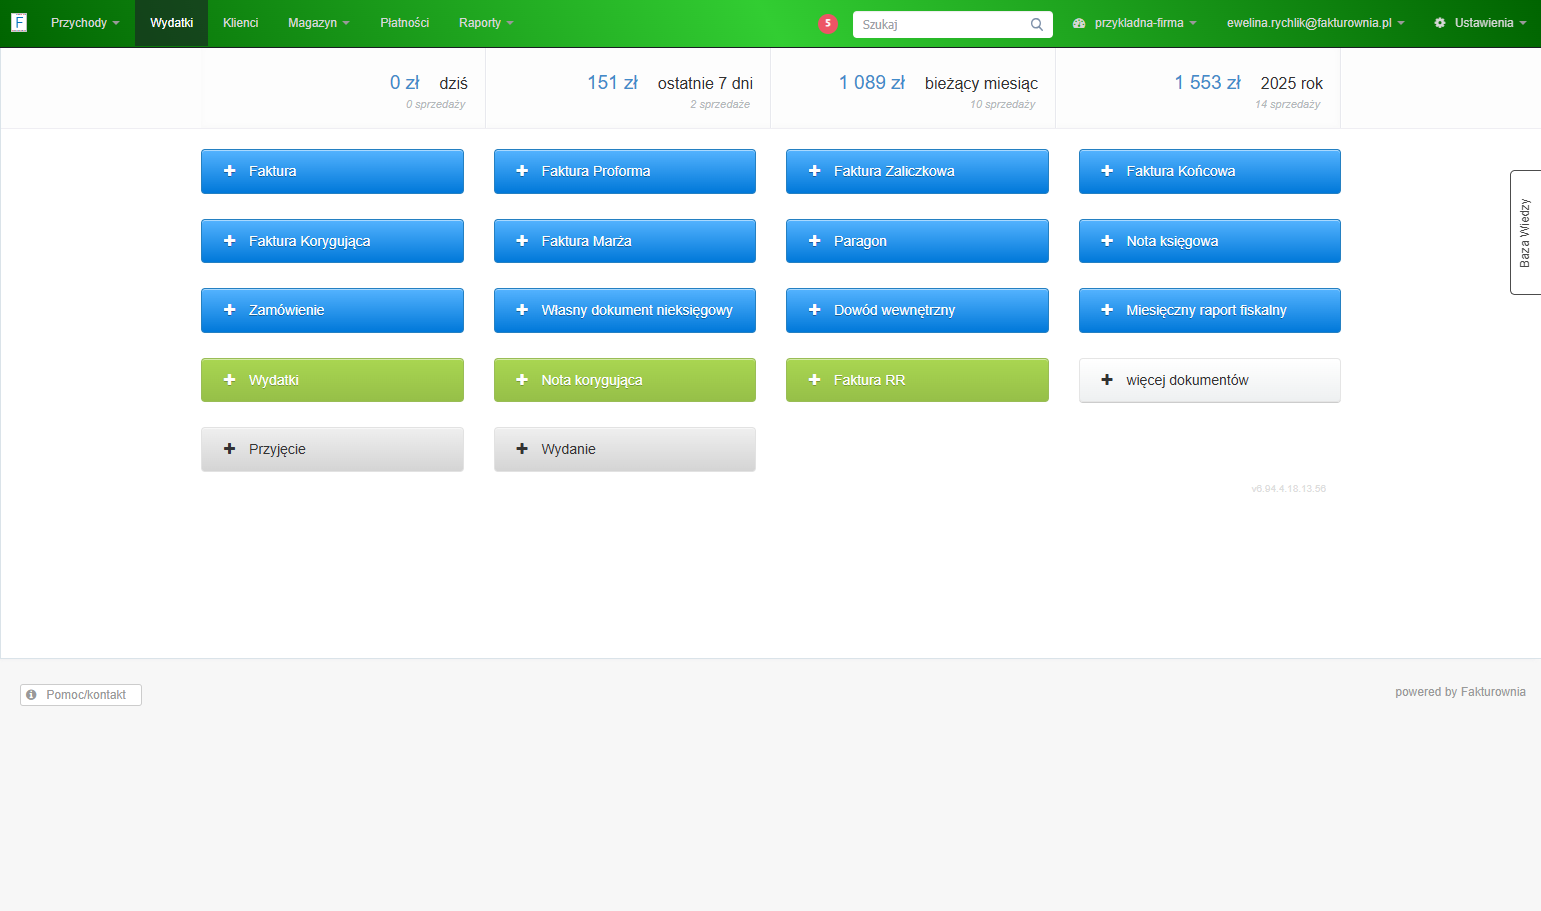Viewport: 1541px width, 911px height.
Task: Open the Klienci menu item
Action: click(241, 23)
